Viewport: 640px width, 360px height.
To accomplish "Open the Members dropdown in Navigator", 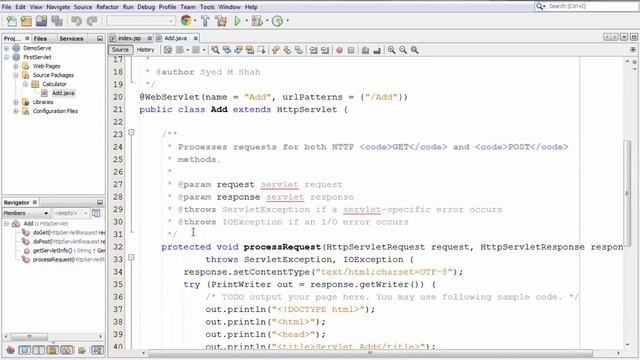I will tap(26, 213).
